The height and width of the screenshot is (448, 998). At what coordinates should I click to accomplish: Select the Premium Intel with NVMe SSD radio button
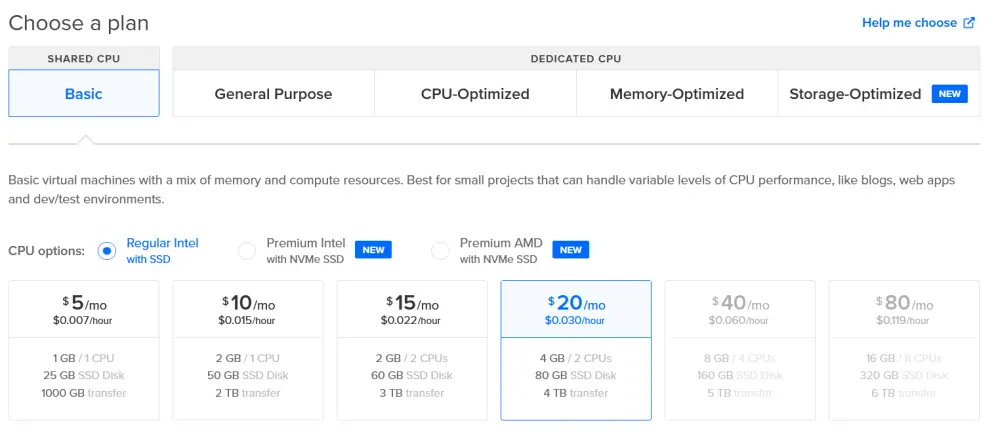click(x=247, y=251)
